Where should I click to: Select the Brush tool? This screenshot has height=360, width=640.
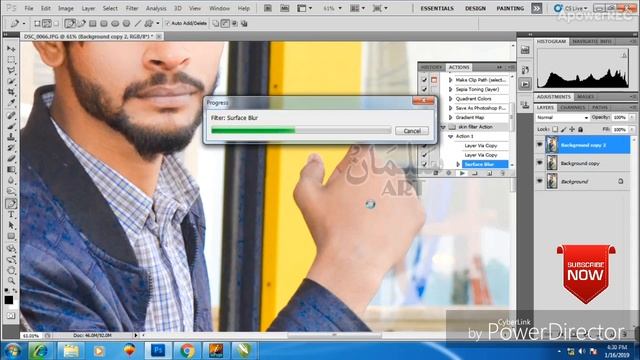11,126
